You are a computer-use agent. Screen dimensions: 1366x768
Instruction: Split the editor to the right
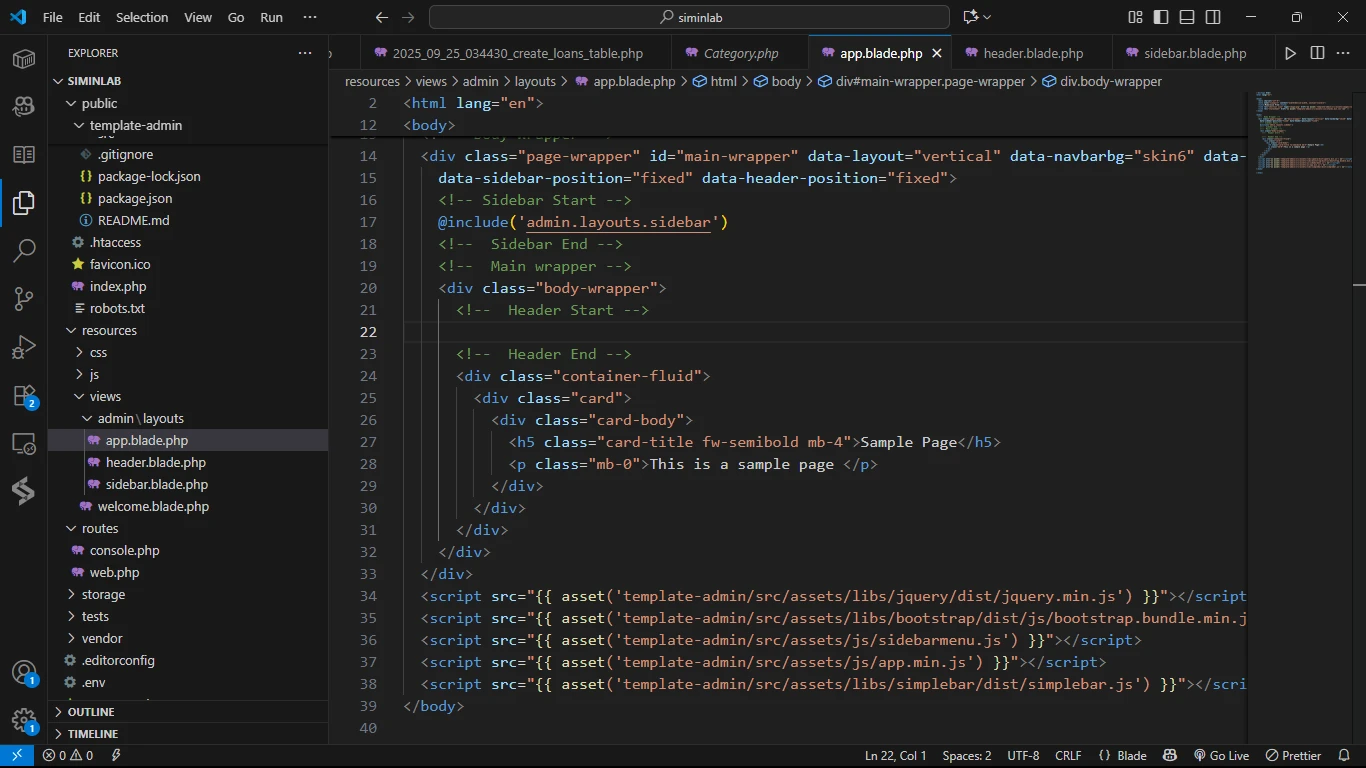(1317, 53)
